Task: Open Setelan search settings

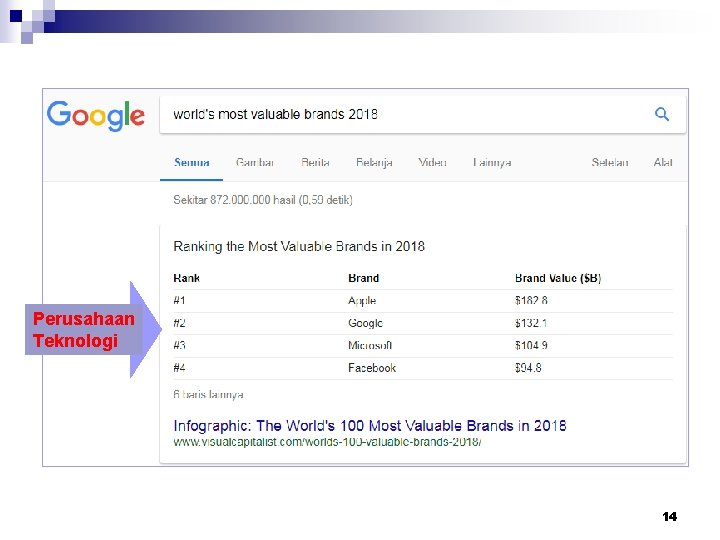Action: [x=610, y=163]
